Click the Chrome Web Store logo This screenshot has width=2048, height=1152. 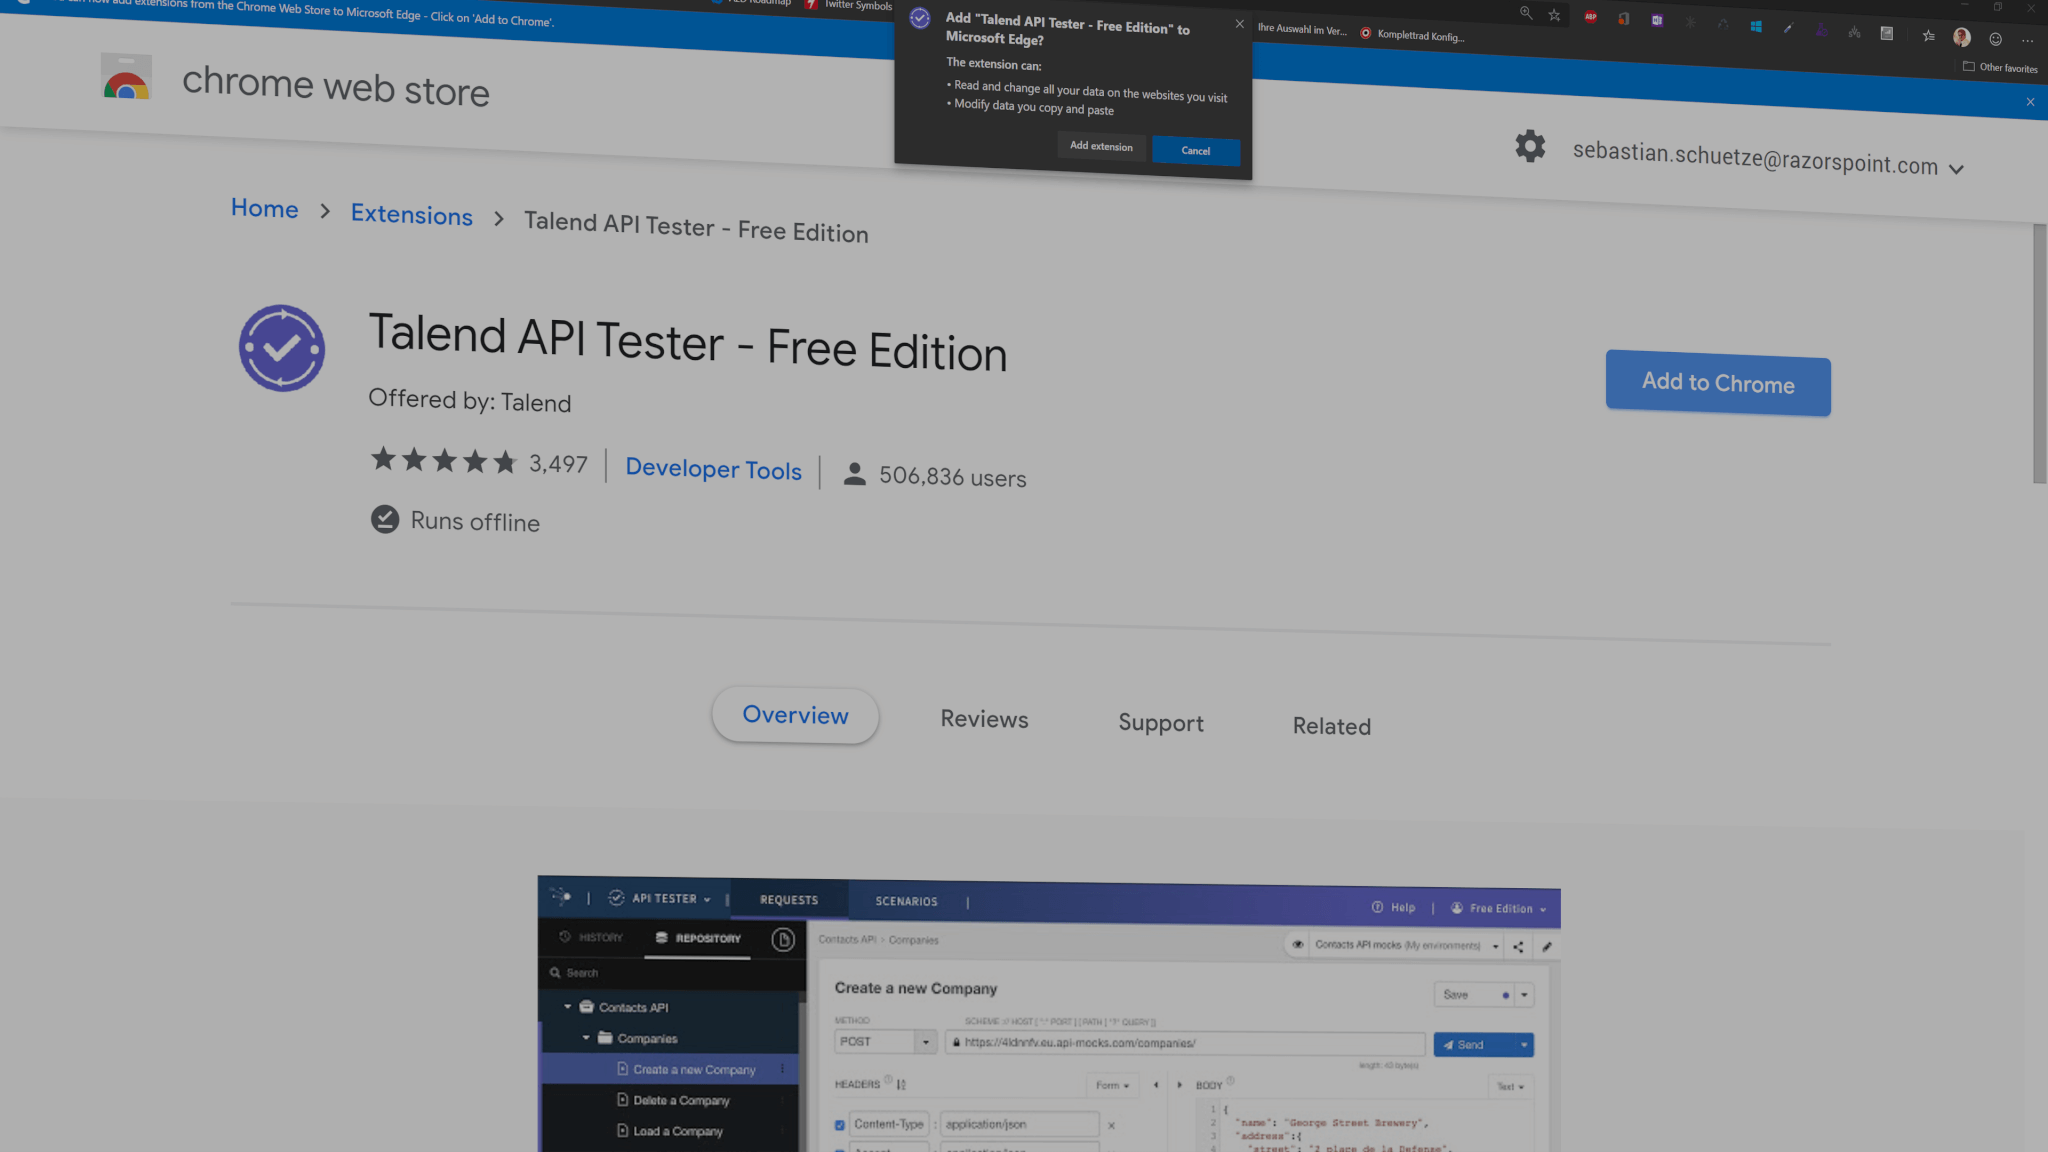(x=126, y=77)
